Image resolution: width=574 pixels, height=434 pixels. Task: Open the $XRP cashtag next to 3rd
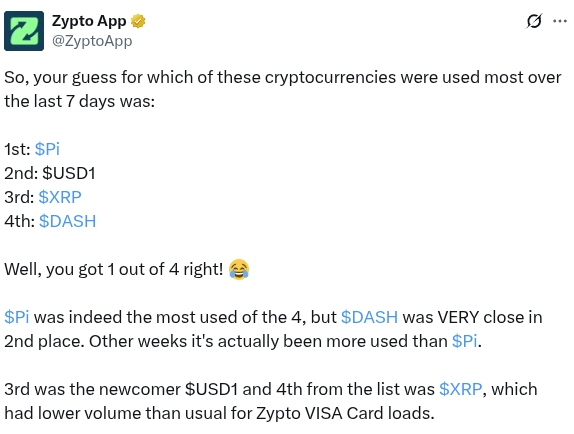[60, 197]
